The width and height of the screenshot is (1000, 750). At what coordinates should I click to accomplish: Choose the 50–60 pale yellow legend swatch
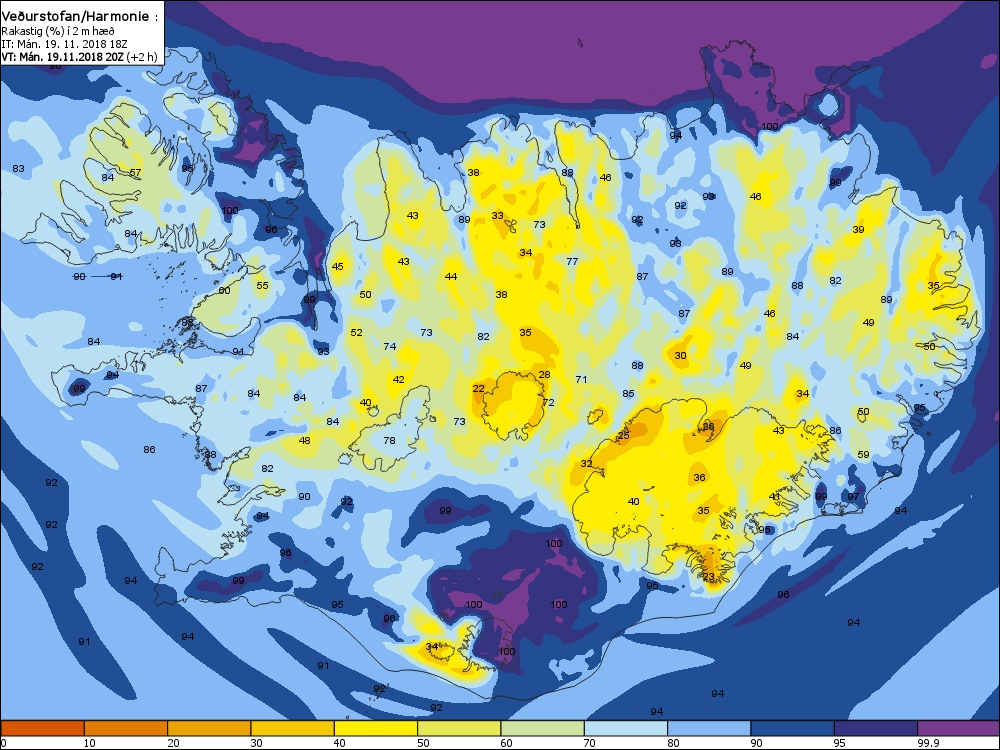click(459, 728)
